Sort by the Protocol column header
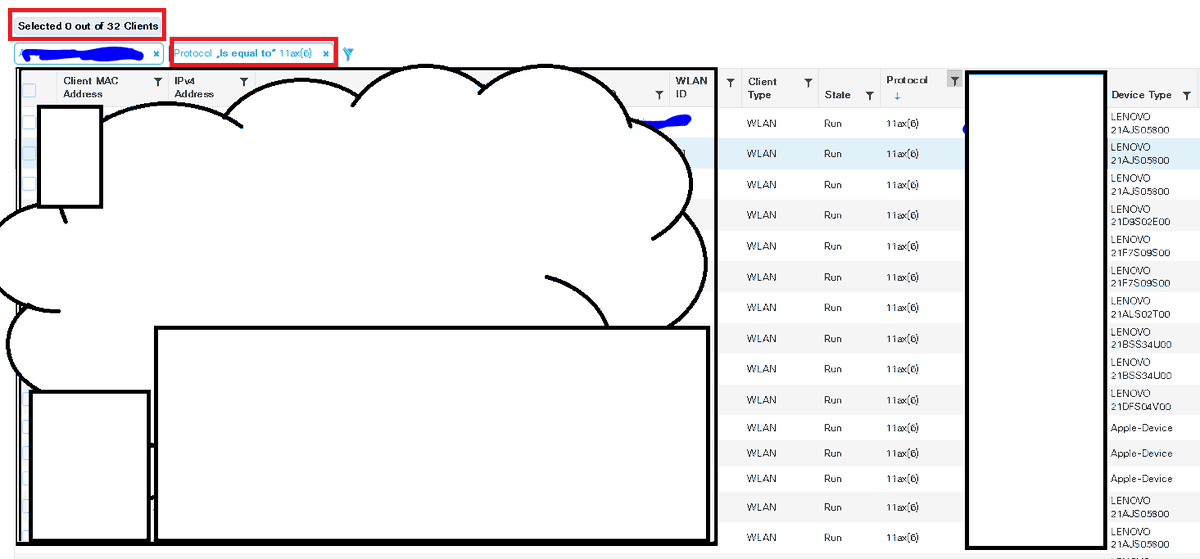The image size is (1200, 559). [x=907, y=80]
